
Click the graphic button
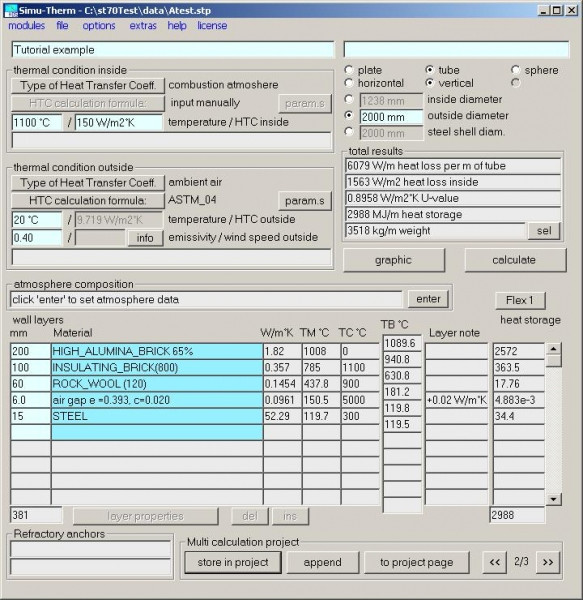coord(394,260)
